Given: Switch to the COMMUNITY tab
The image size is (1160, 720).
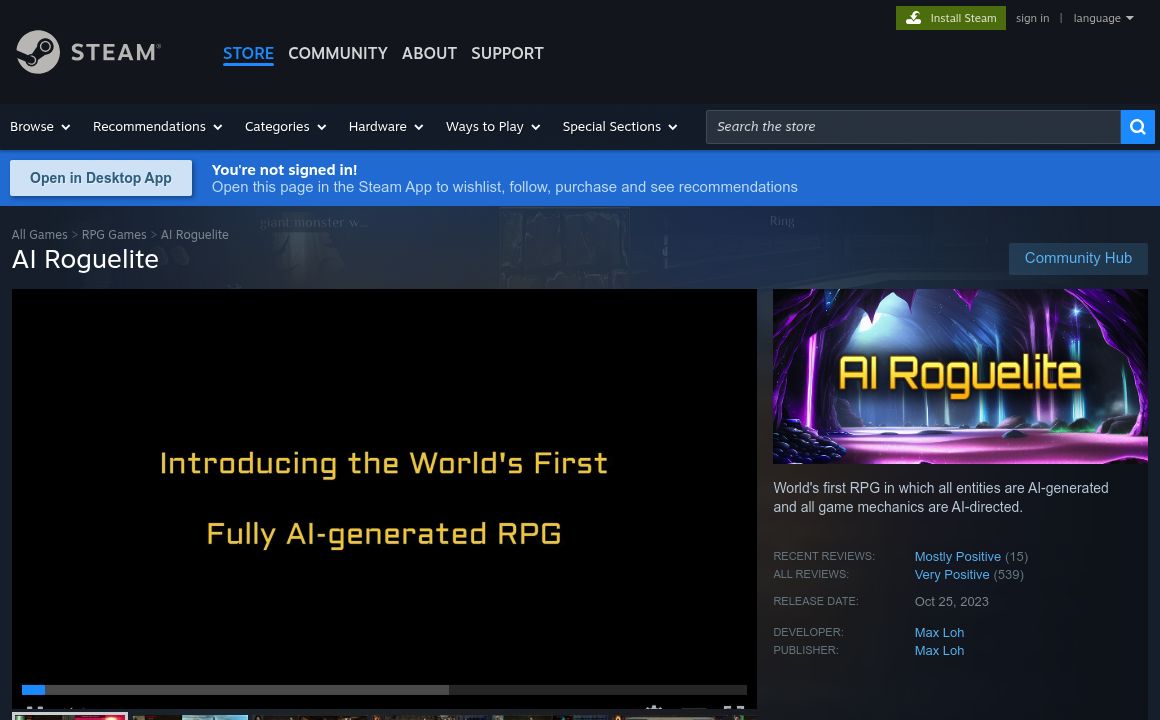Looking at the screenshot, I should pos(337,54).
